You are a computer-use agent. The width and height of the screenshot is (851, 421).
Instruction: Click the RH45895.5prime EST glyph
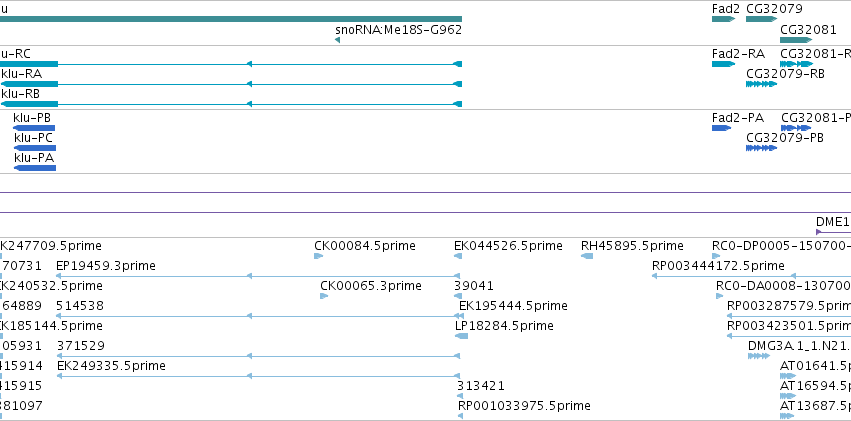(587, 256)
